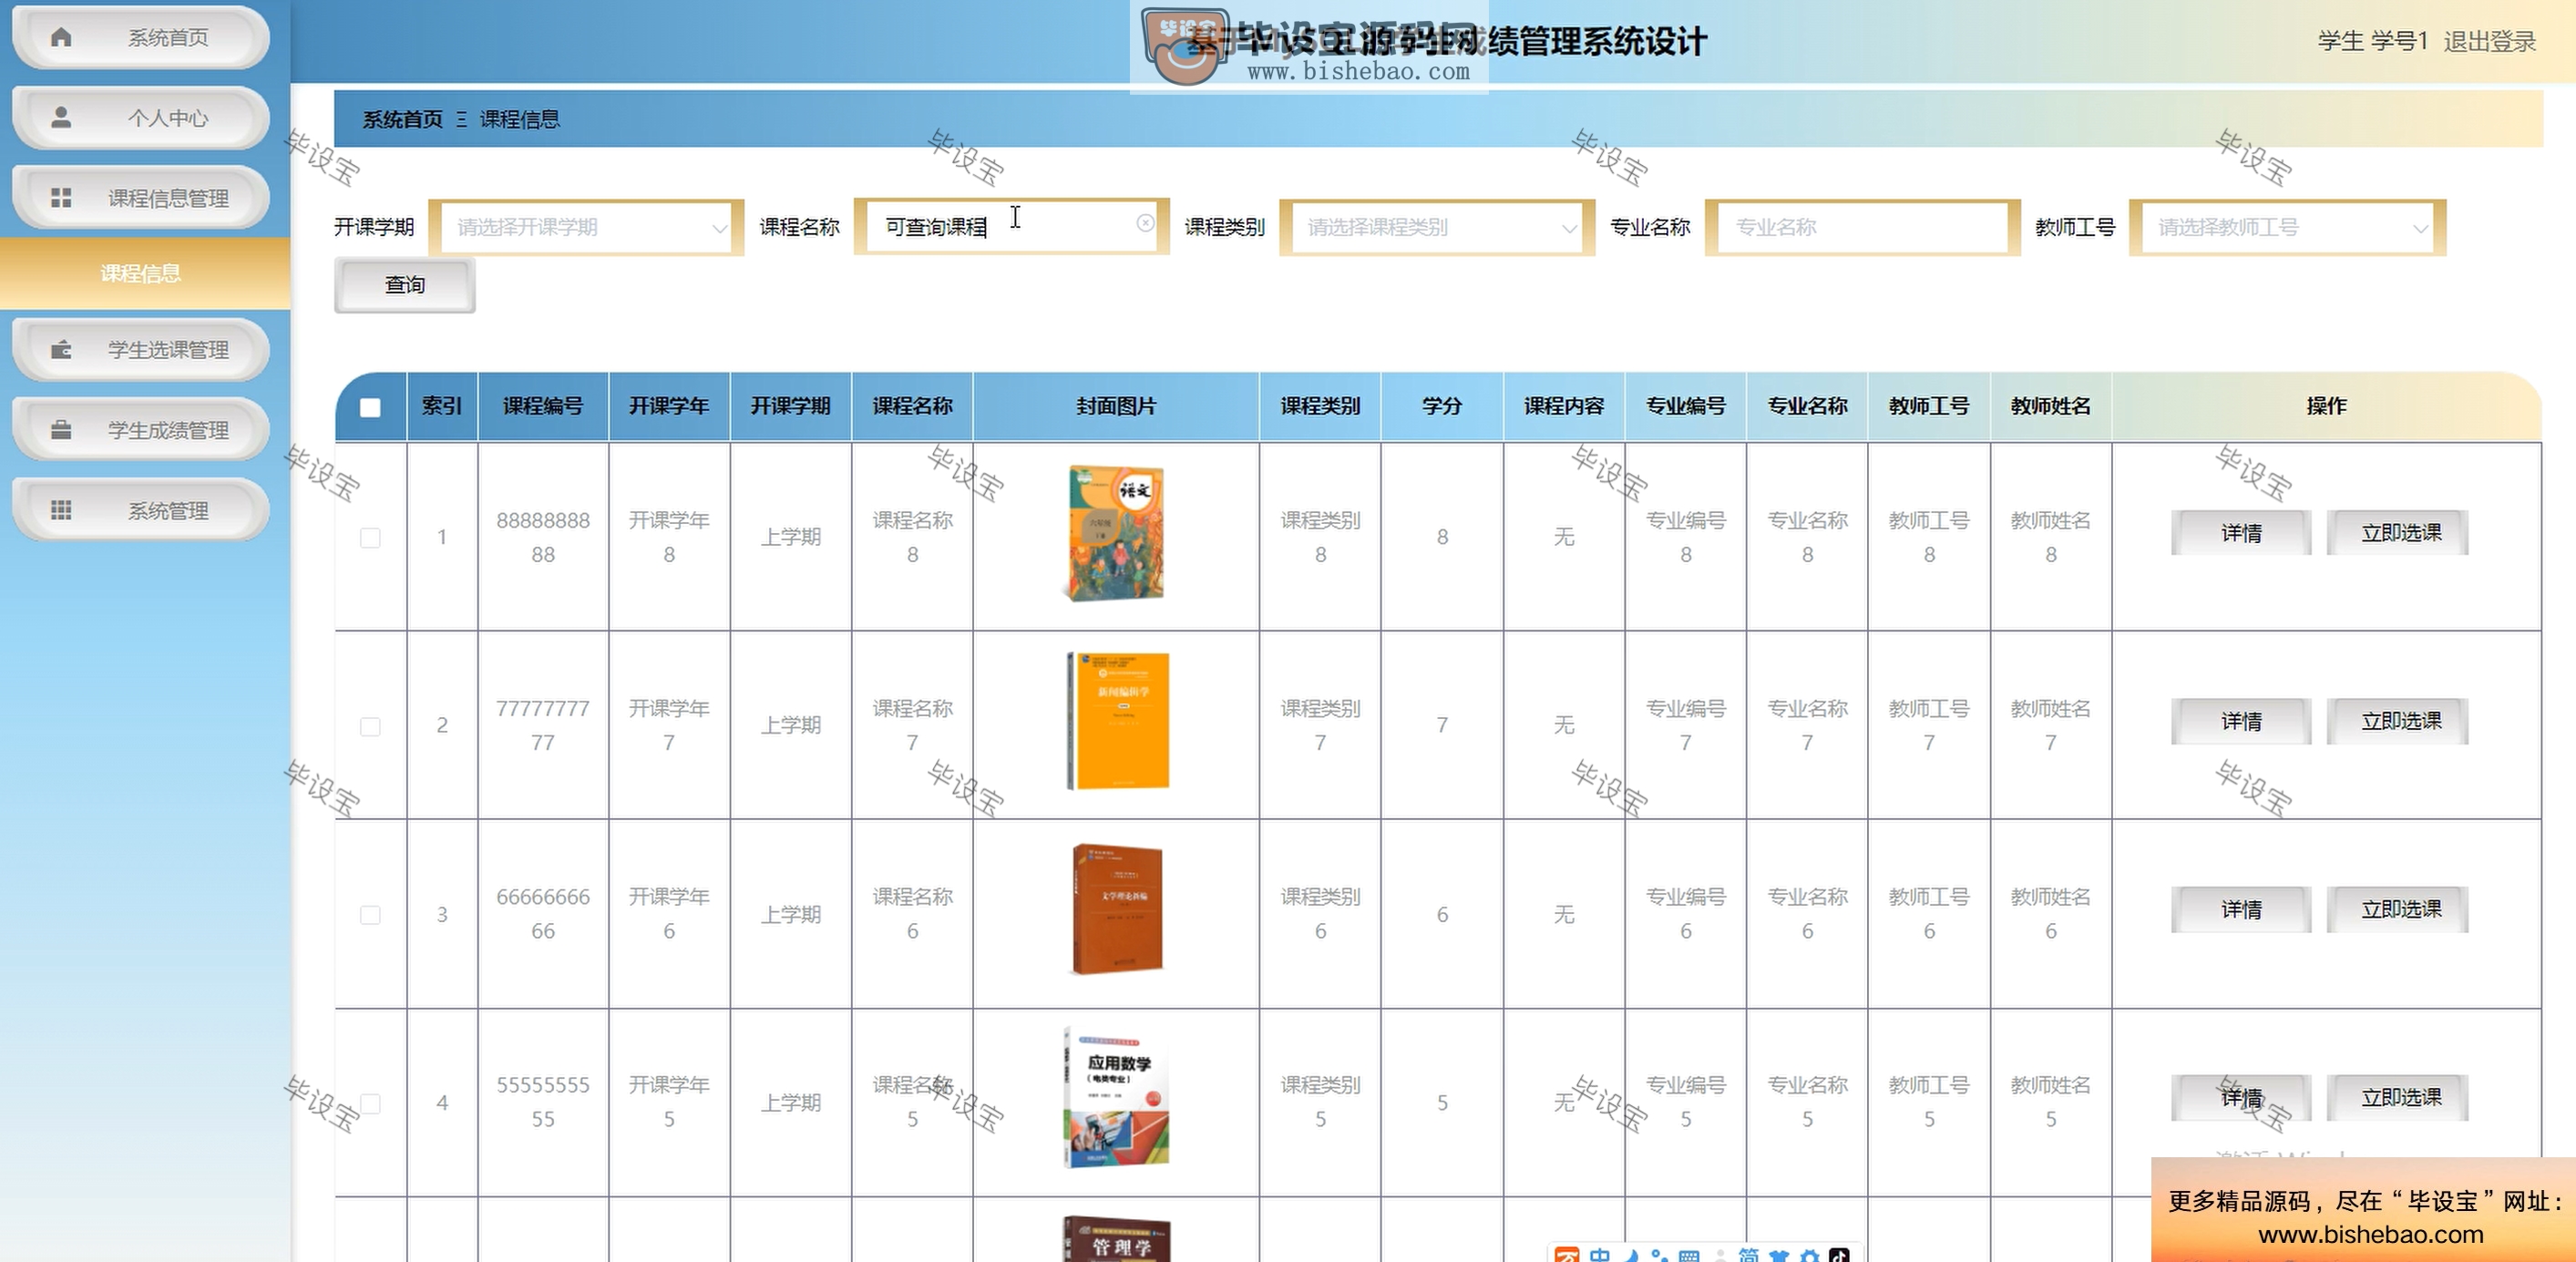Click 详情 for course 5555555555

point(2241,1097)
